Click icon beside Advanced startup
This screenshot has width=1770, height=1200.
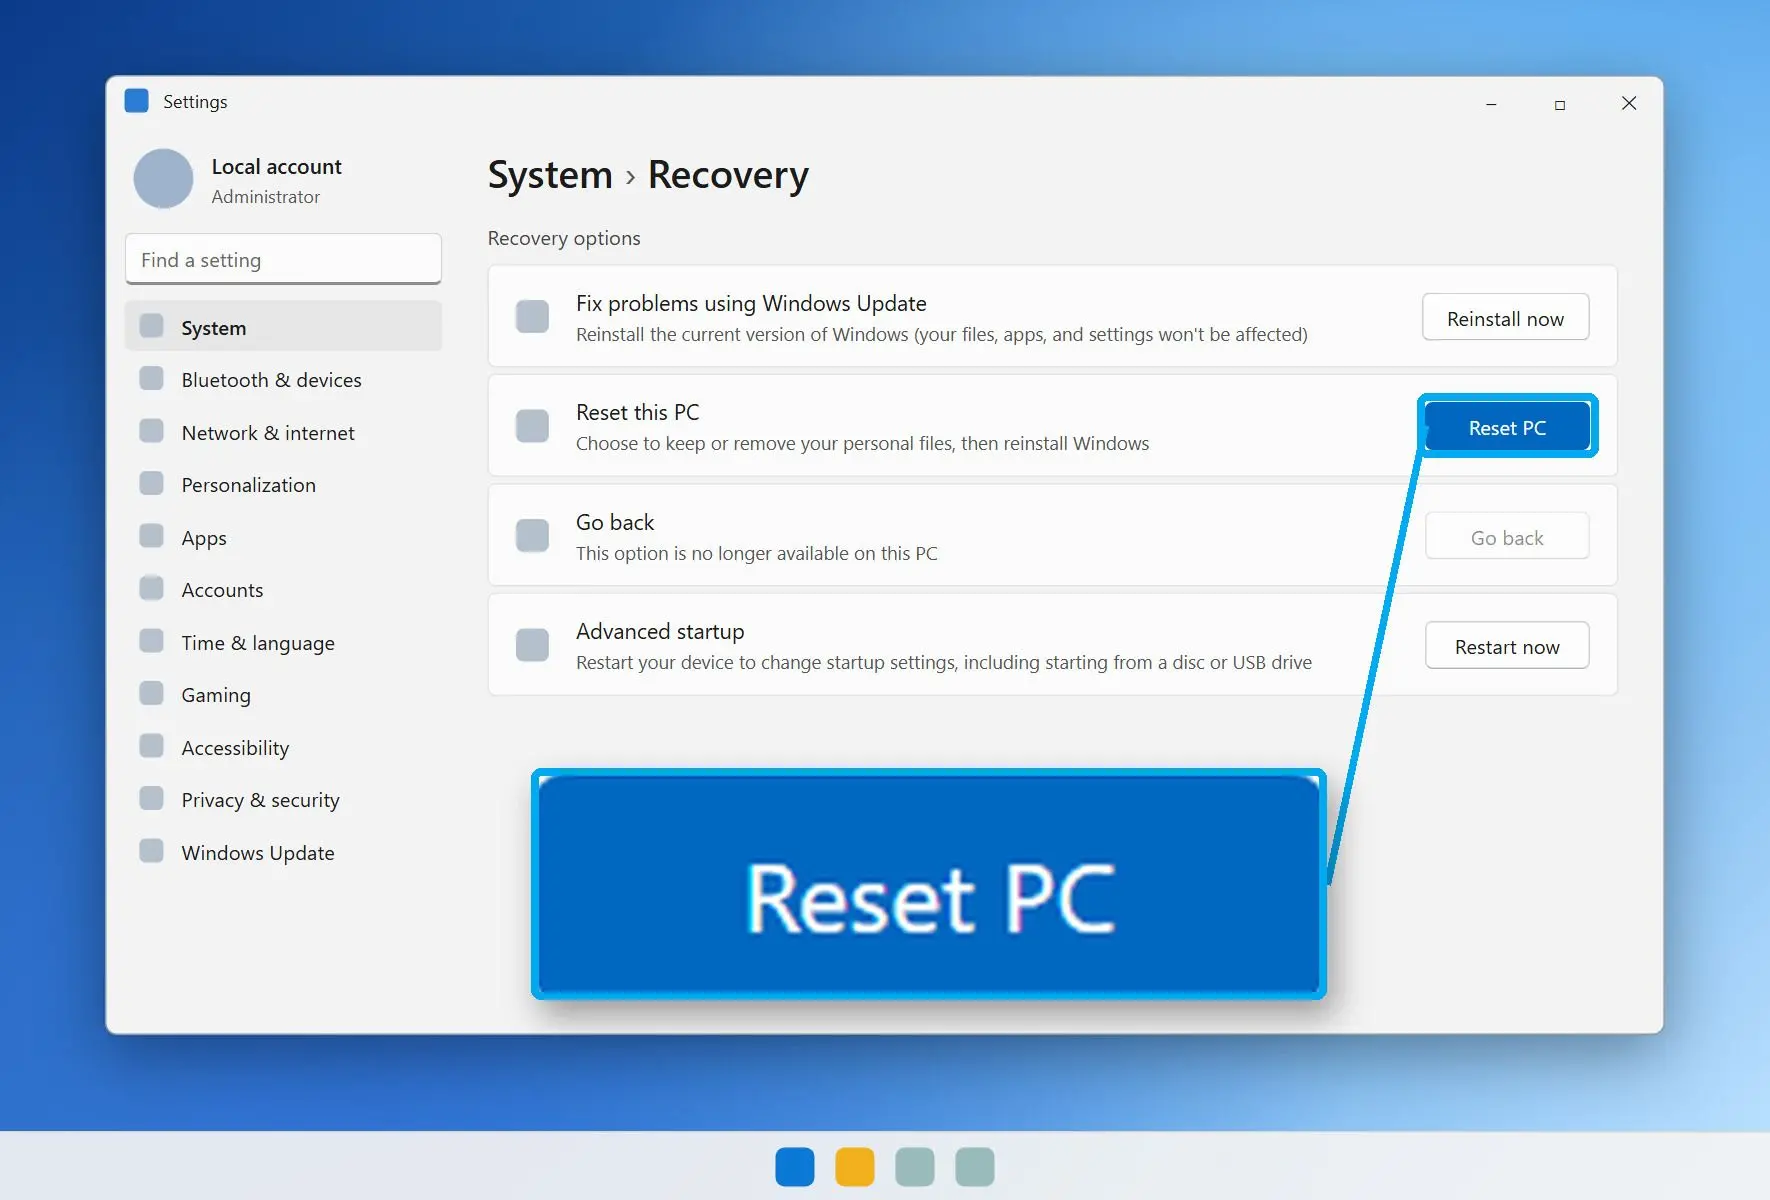pyautogui.click(x=532, y=645)
